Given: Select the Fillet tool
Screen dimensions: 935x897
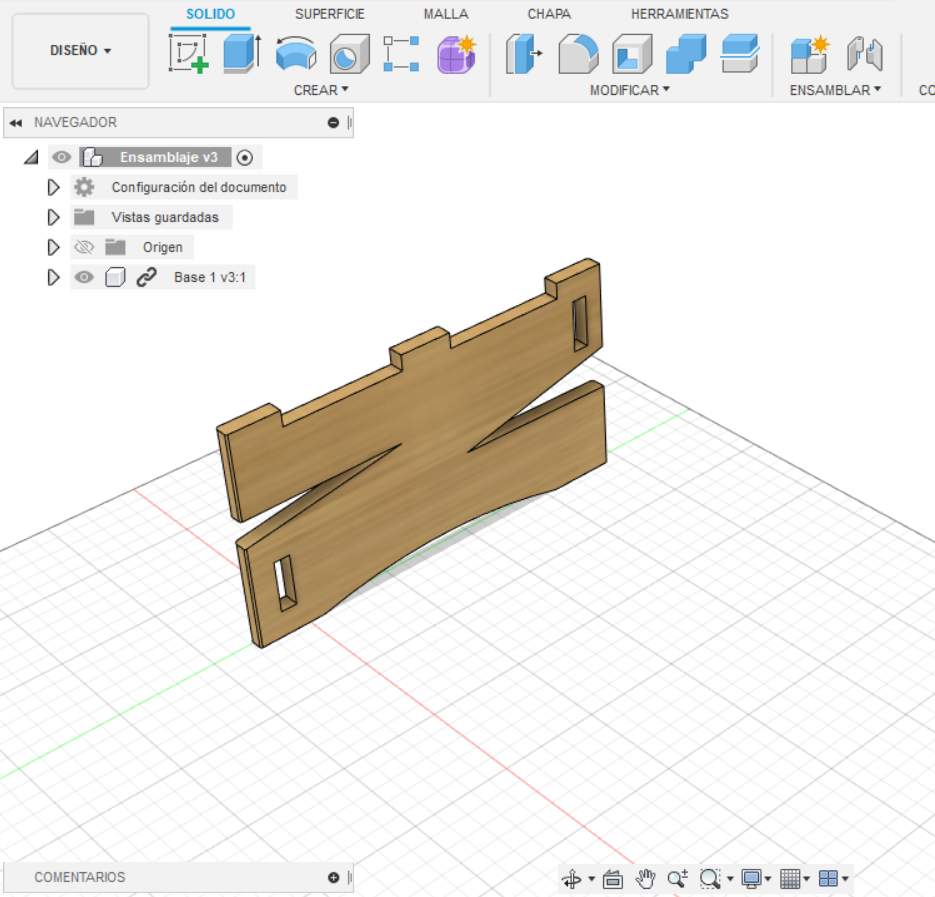Looking at the screenshot, I should click(578, 54).
